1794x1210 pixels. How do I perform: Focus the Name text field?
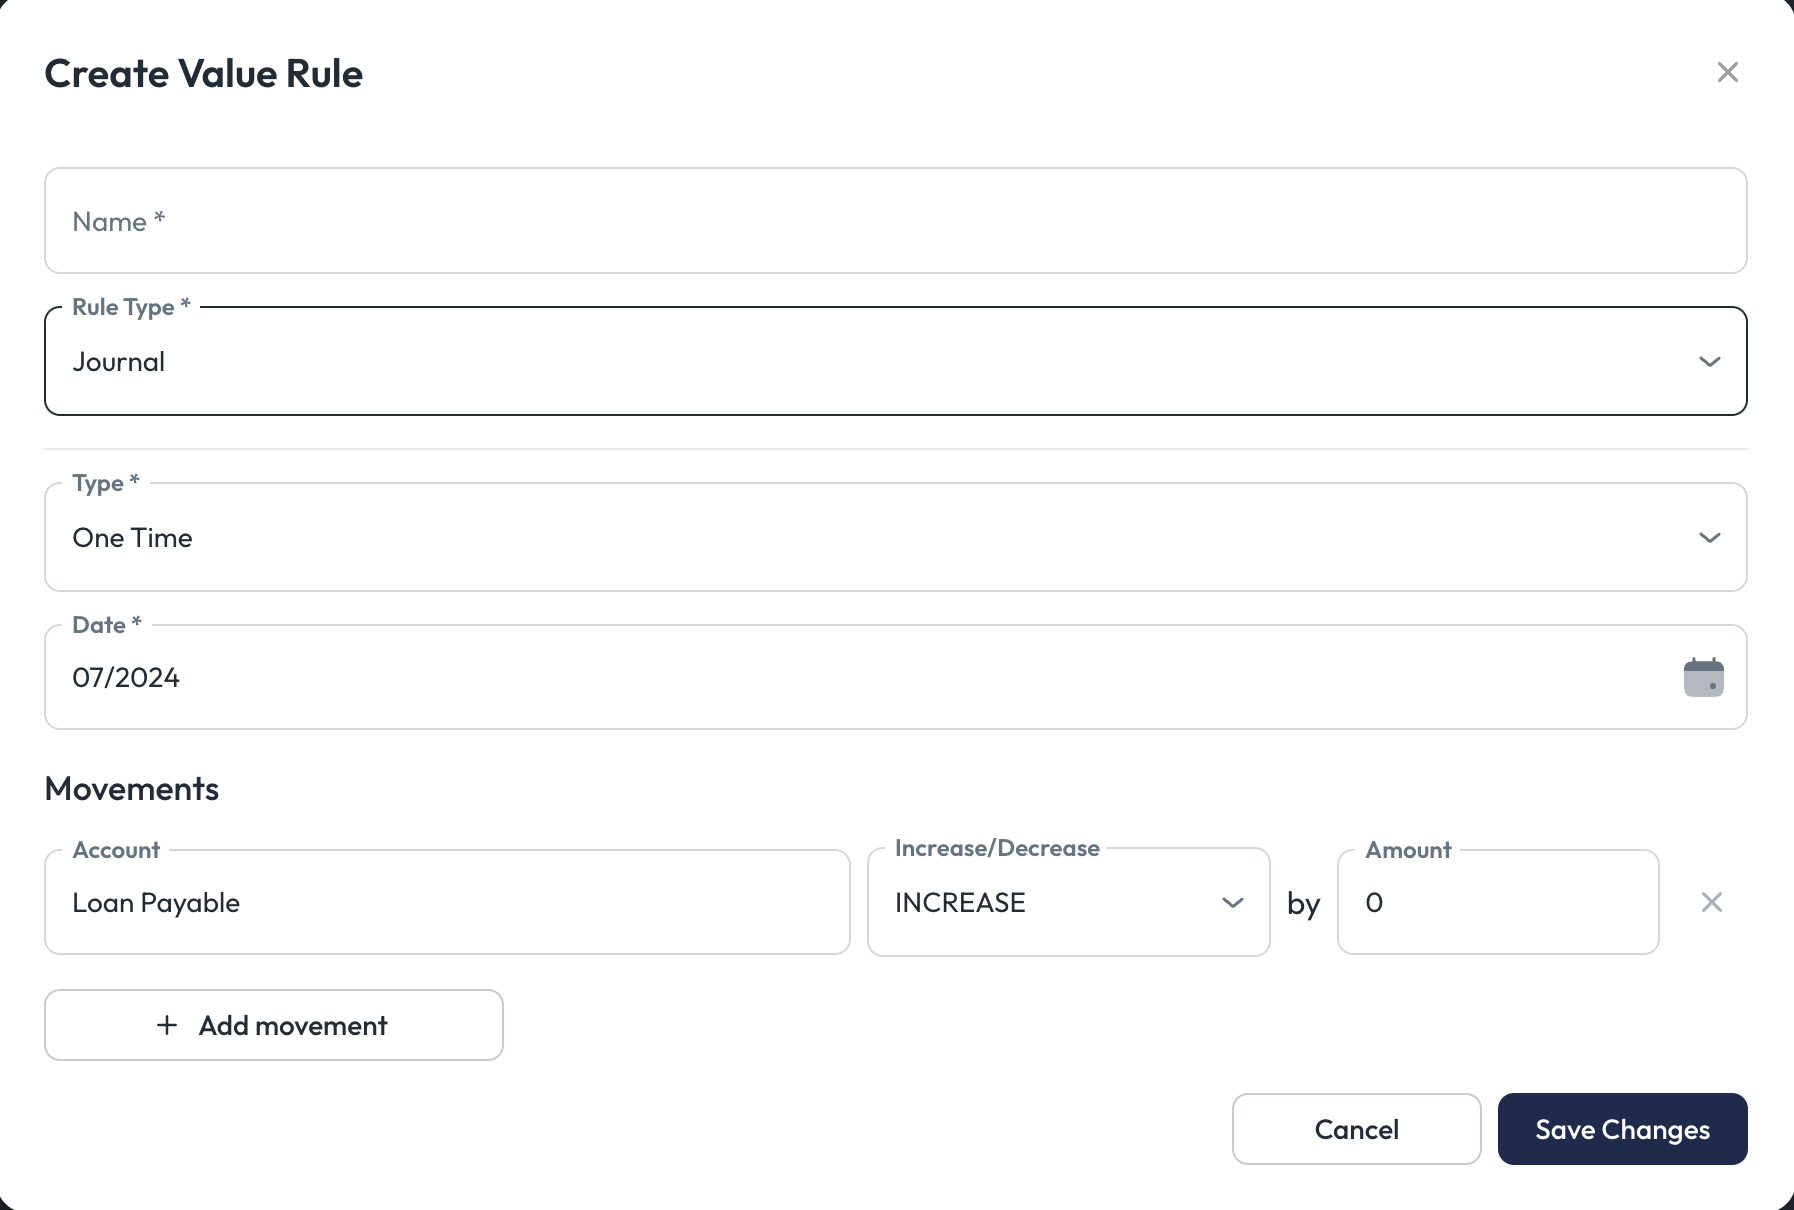coord(895,221)
